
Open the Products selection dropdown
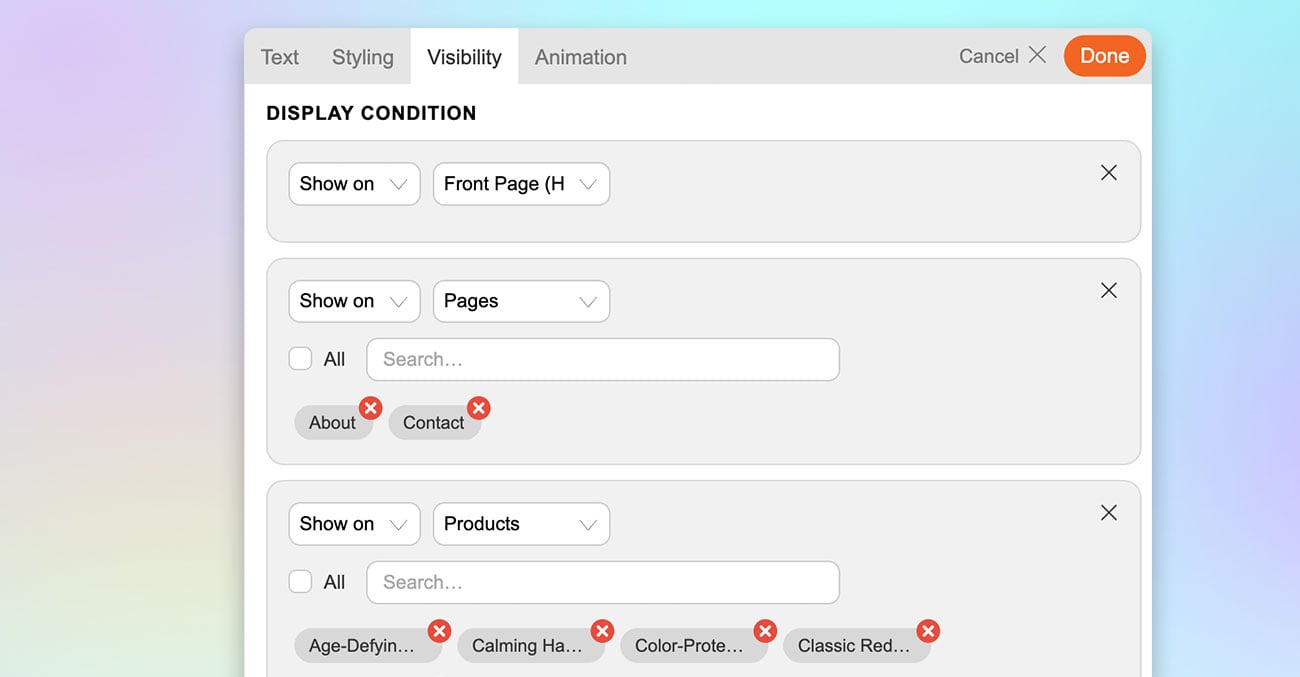click(x=521, y=523)
